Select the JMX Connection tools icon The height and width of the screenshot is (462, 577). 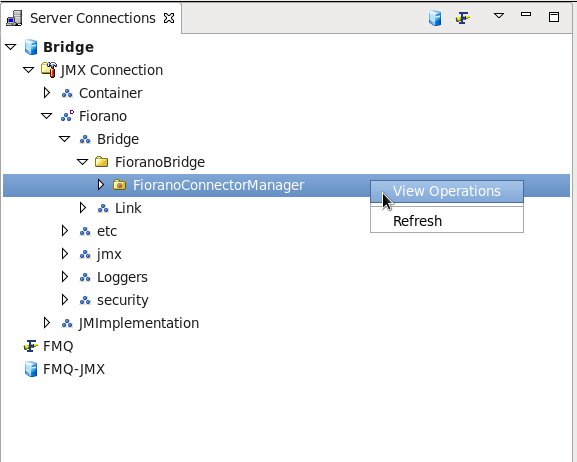click(x=49, y=70)
